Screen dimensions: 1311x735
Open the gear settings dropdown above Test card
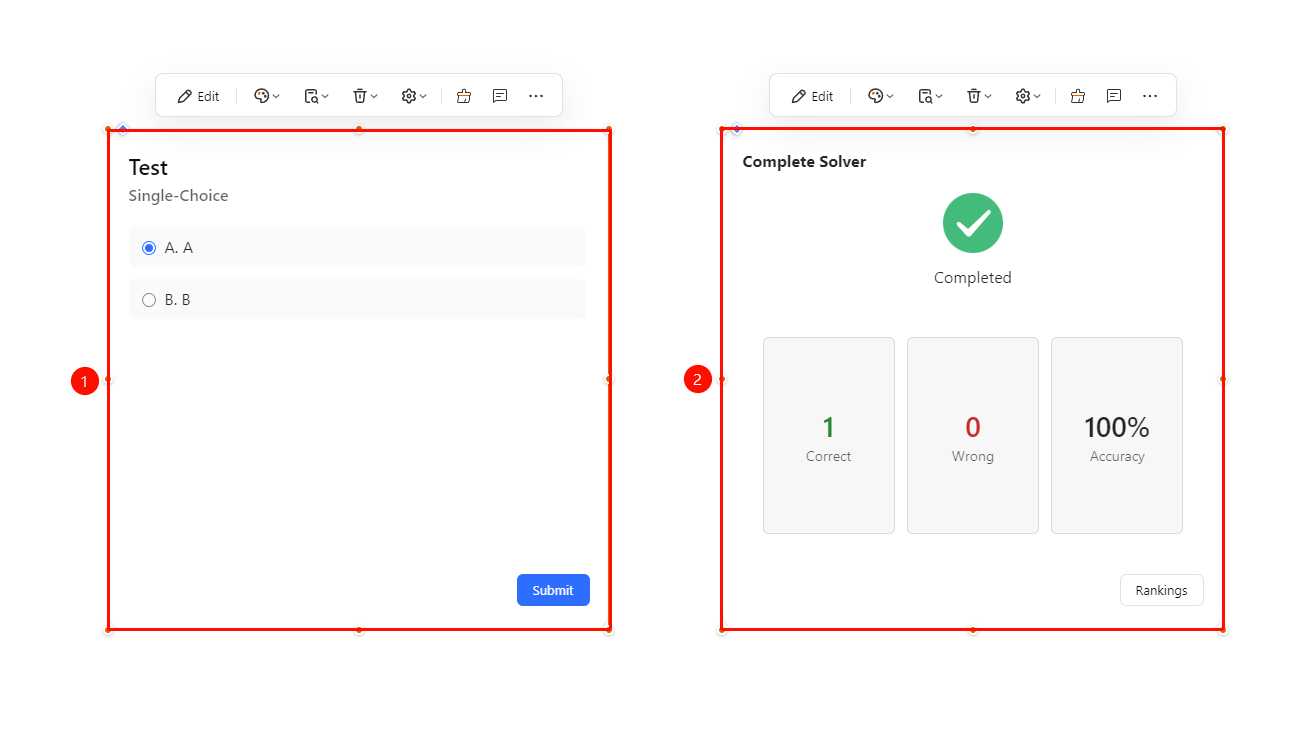pos(414,96)
